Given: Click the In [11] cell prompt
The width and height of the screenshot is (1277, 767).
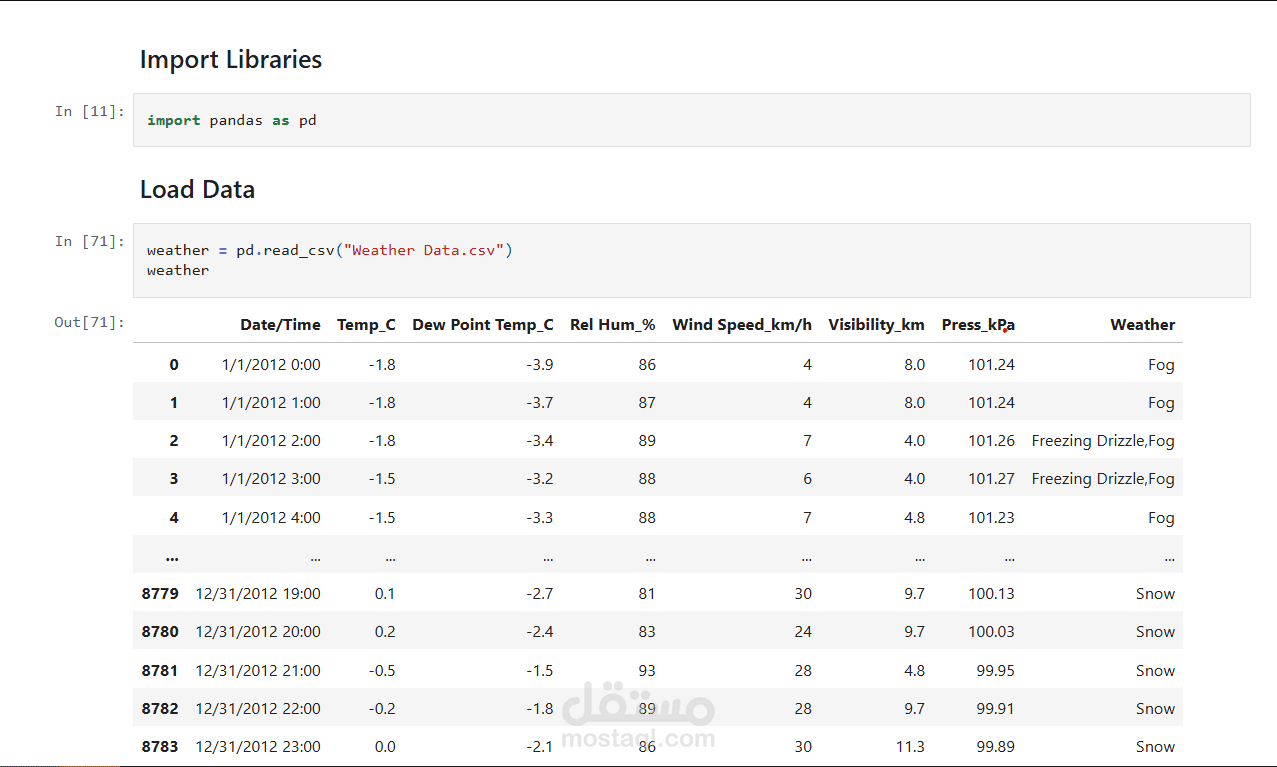Looking at the screenshot, I should coord(90,111).
